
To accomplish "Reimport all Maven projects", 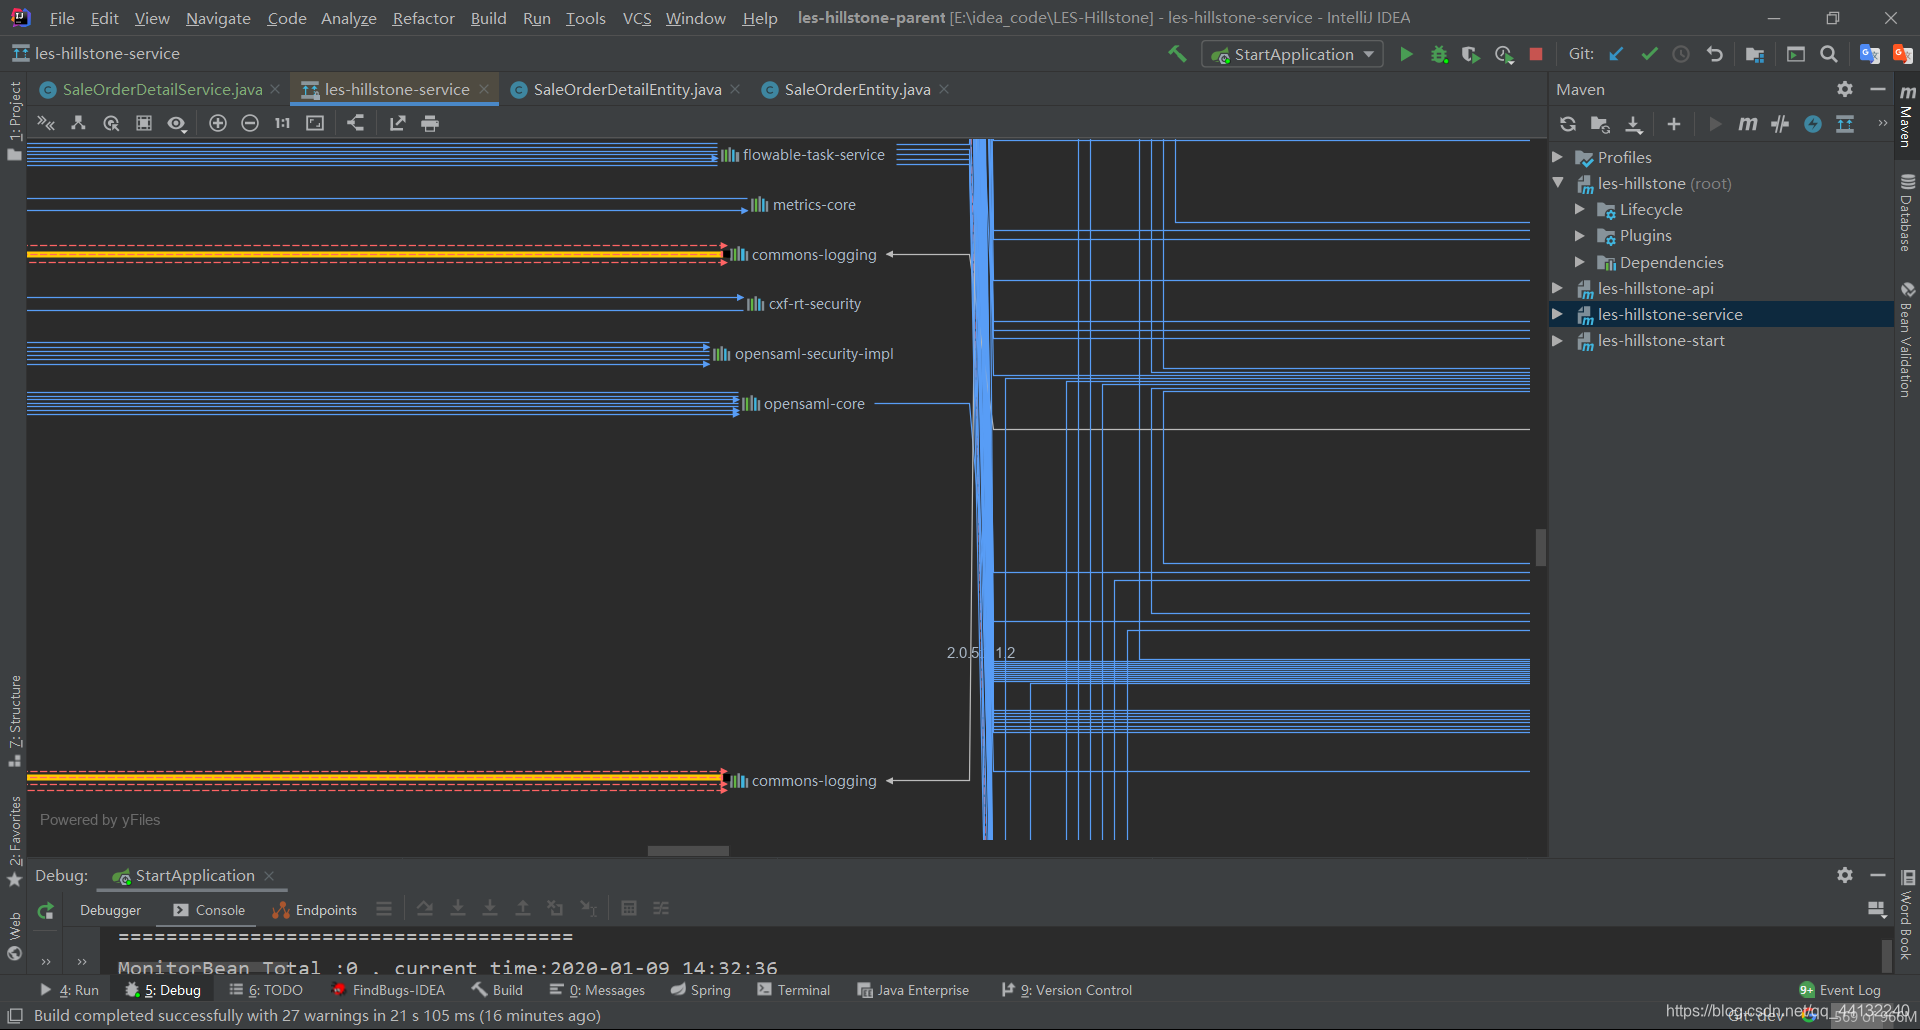I will (1568, 124).
